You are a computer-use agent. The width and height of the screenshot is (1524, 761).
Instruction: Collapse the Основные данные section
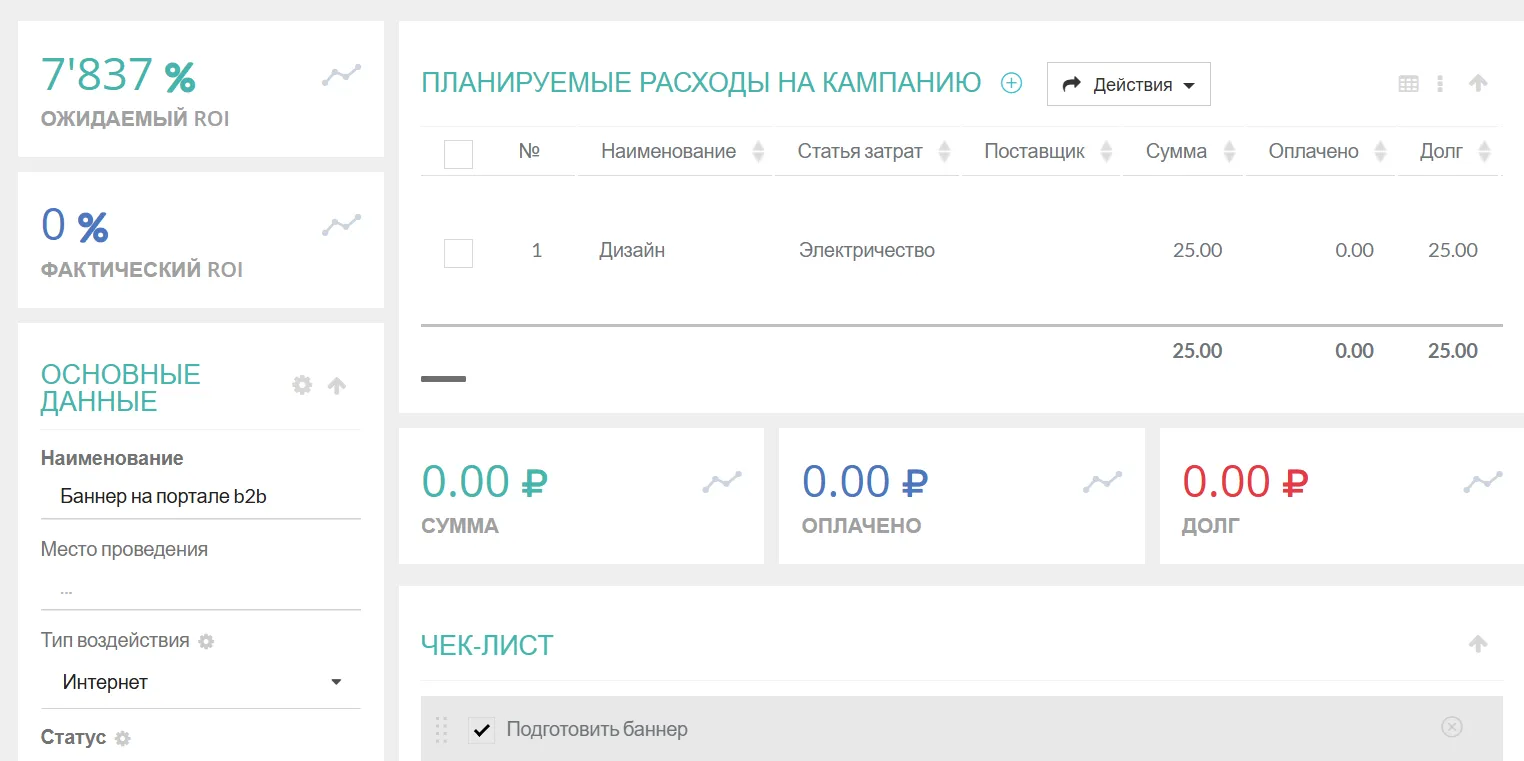337,385
